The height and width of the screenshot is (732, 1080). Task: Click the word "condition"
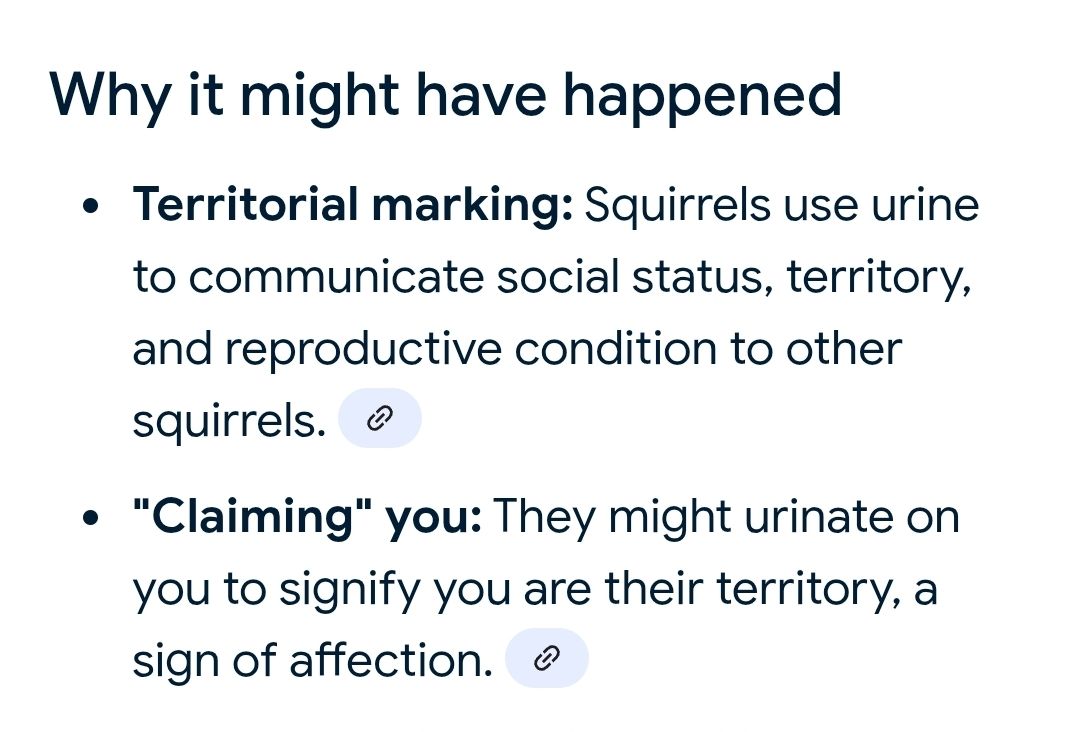(616, 348)
